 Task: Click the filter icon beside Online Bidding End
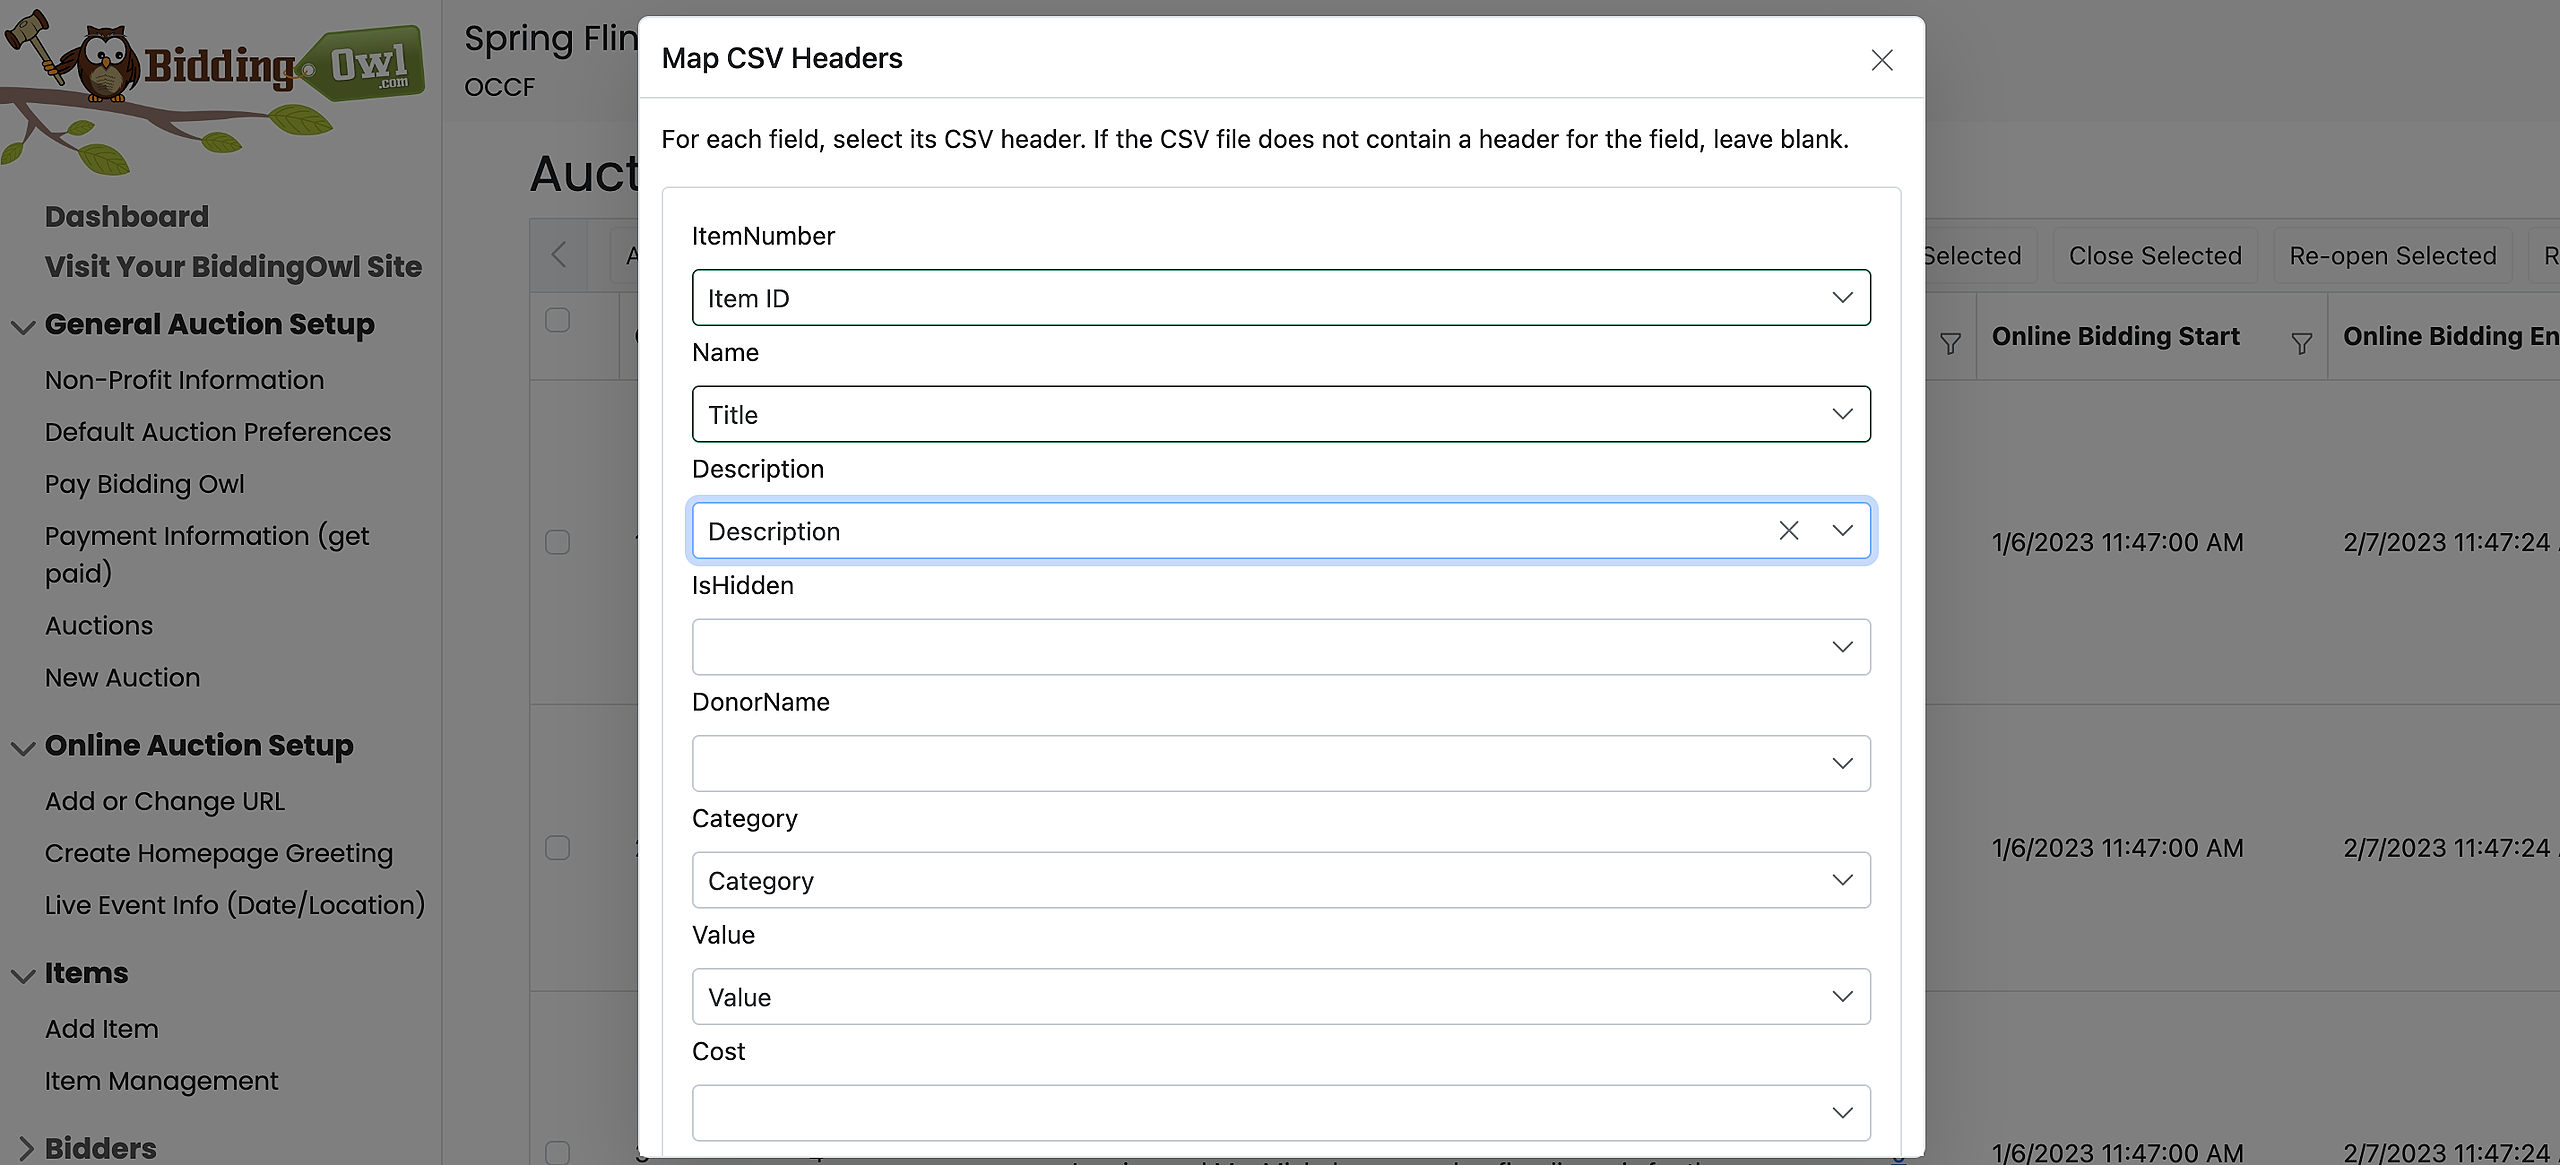(2301, 344)
